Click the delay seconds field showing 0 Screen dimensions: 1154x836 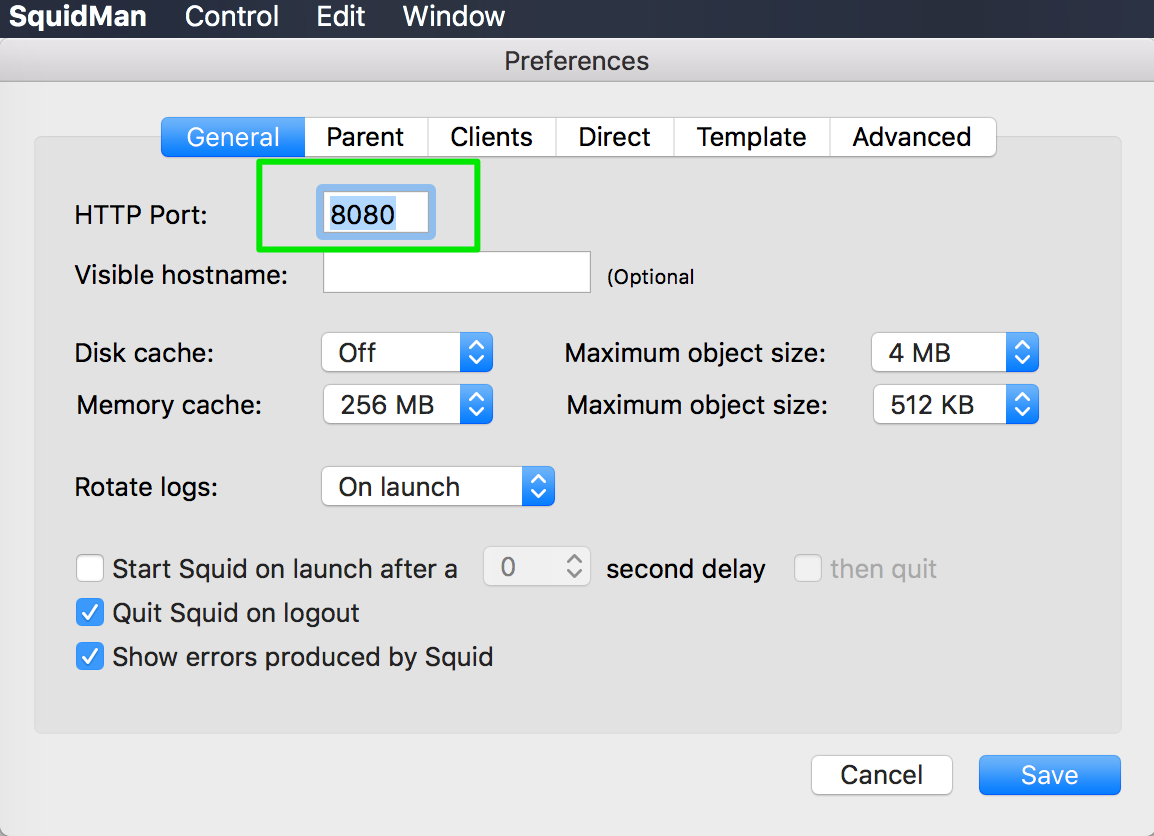(537, 566)
